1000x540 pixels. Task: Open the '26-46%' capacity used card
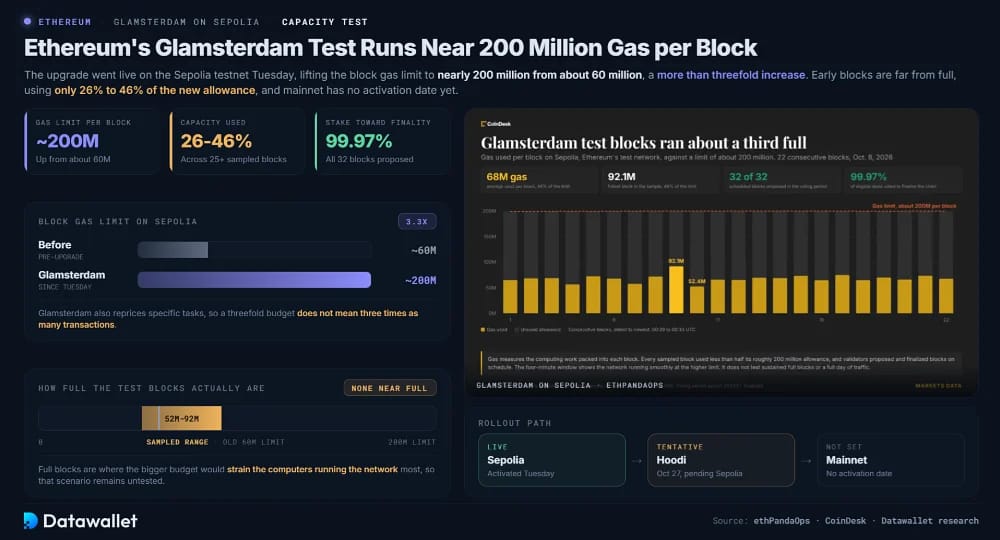pyautogui.click(x=237, y=141)
